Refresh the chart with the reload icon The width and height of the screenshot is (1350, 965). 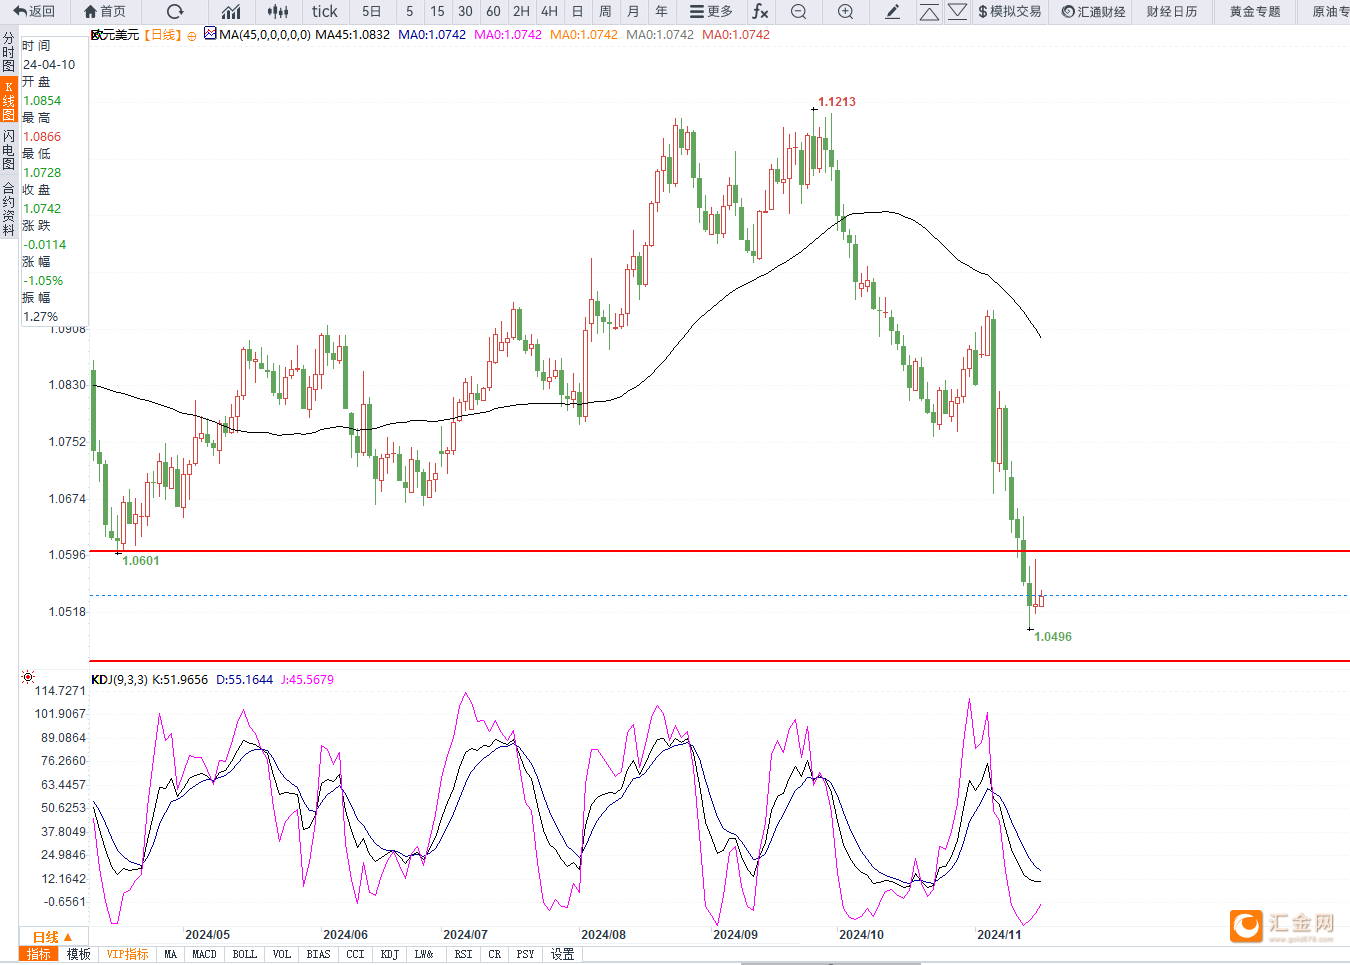click(175, 11)
